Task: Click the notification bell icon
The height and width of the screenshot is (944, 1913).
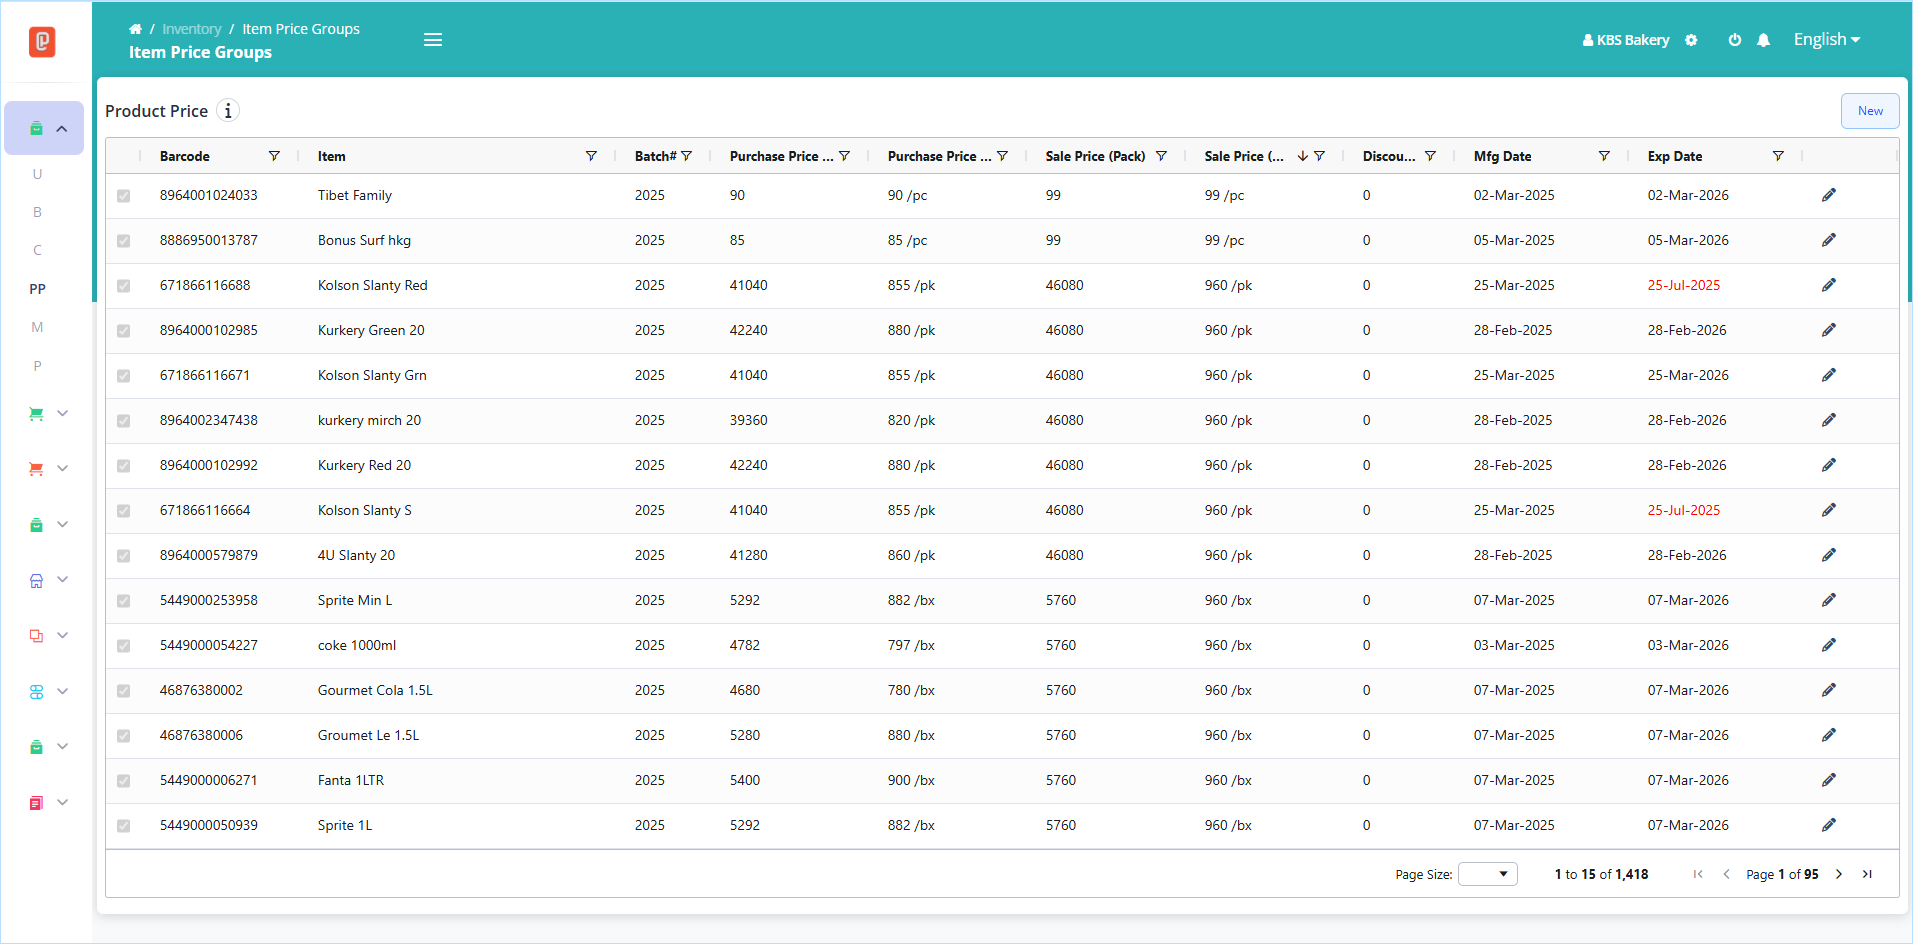Action: [1763, 40]
